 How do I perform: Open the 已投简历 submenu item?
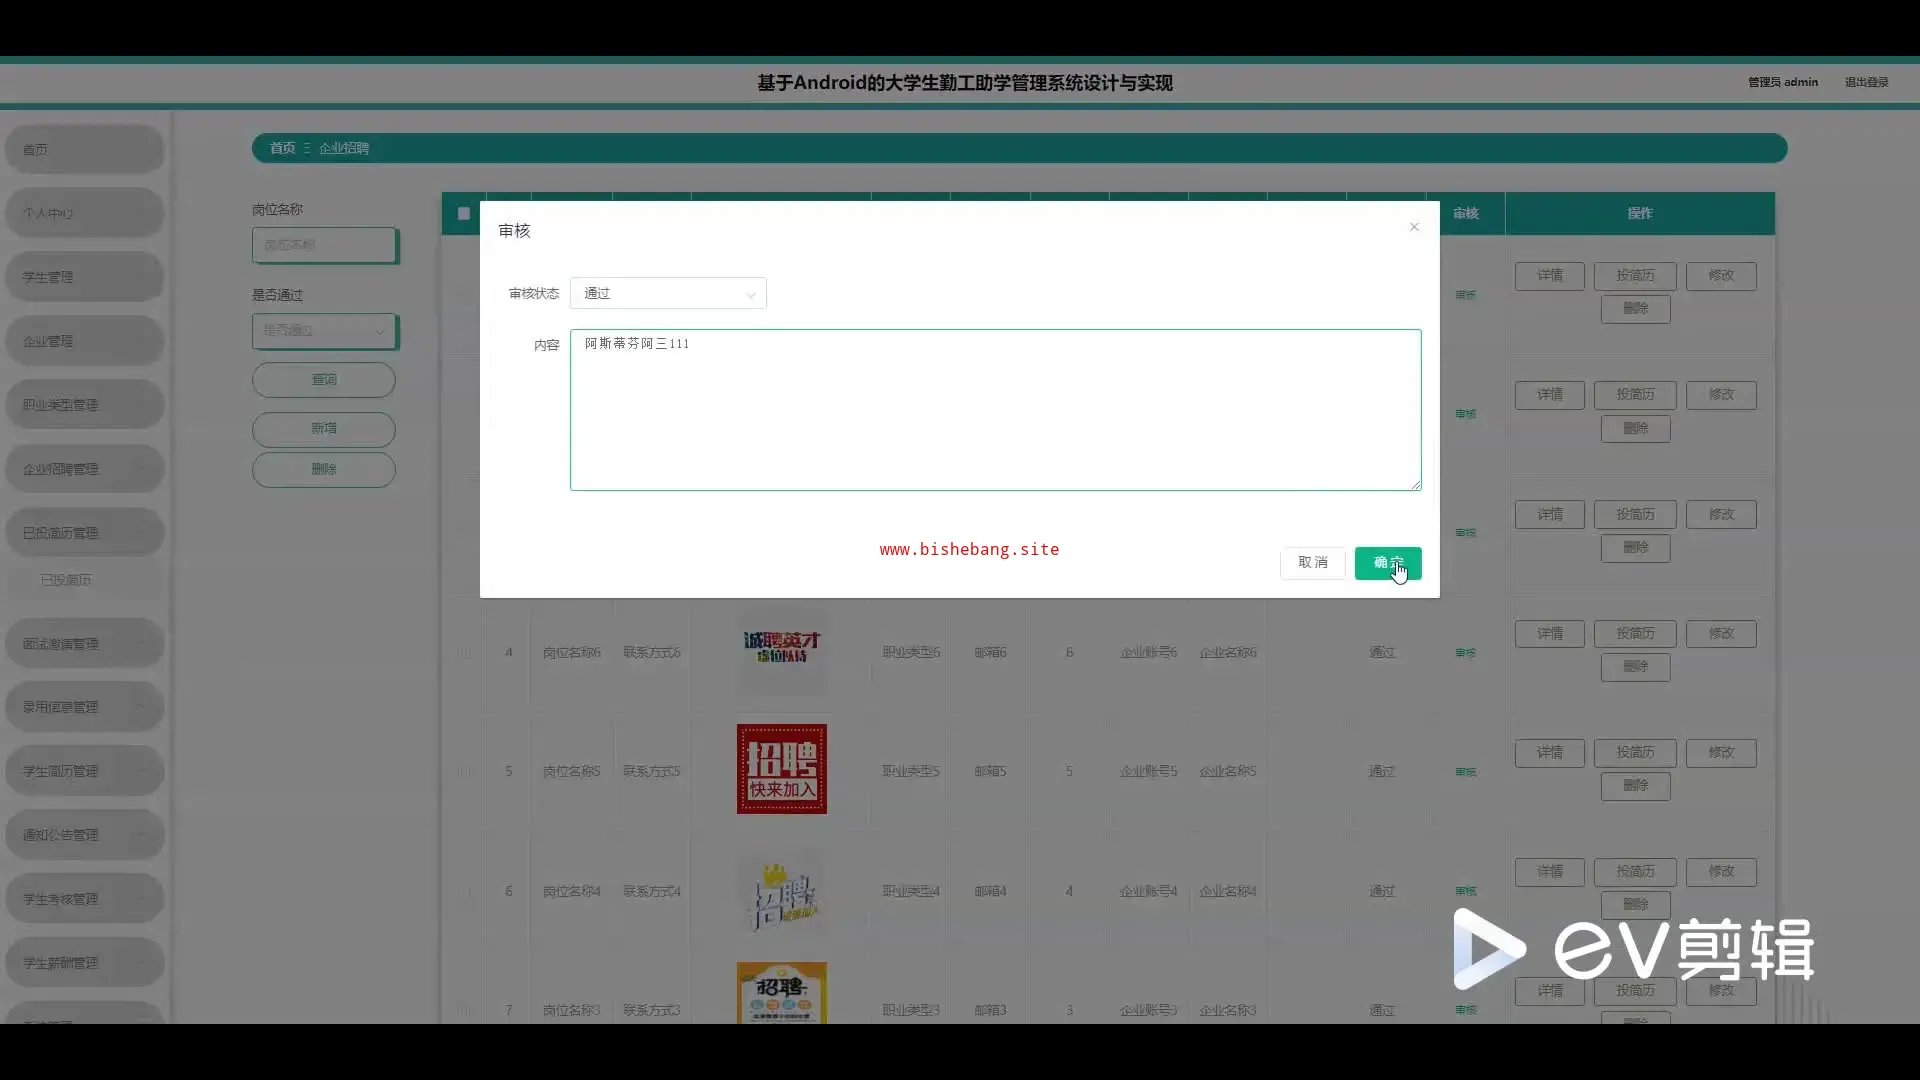(66, 580)
